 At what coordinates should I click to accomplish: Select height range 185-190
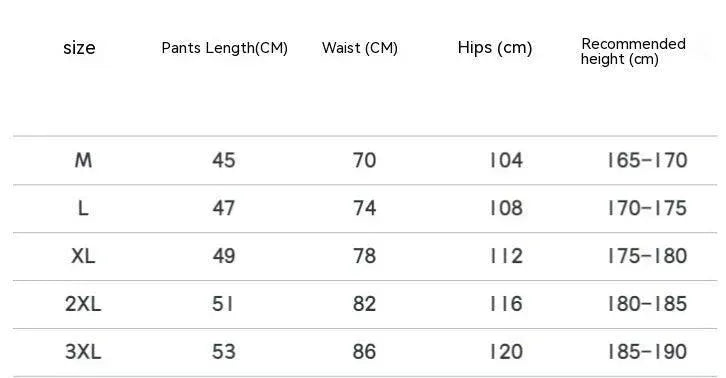tap(647, 352)
